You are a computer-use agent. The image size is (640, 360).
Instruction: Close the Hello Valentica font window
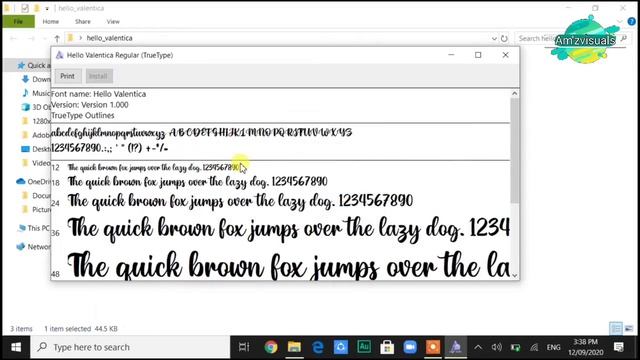pos(505,55)
